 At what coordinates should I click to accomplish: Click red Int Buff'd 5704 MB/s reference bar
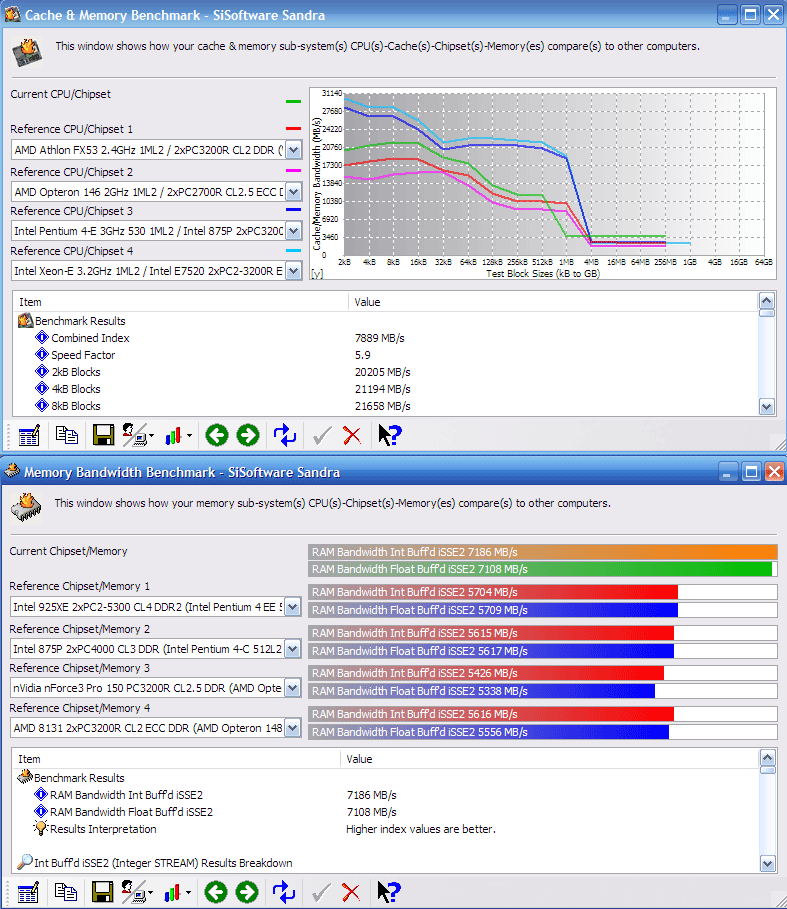point(493,592)
